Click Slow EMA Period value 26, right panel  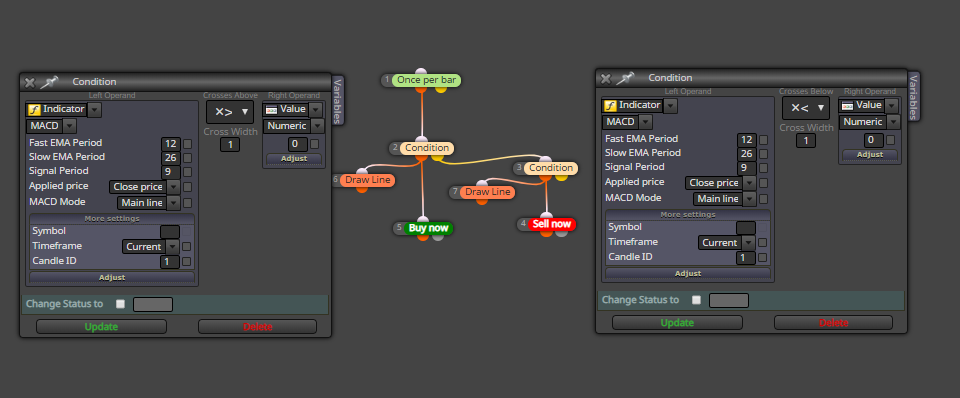[x=747, y=154]
